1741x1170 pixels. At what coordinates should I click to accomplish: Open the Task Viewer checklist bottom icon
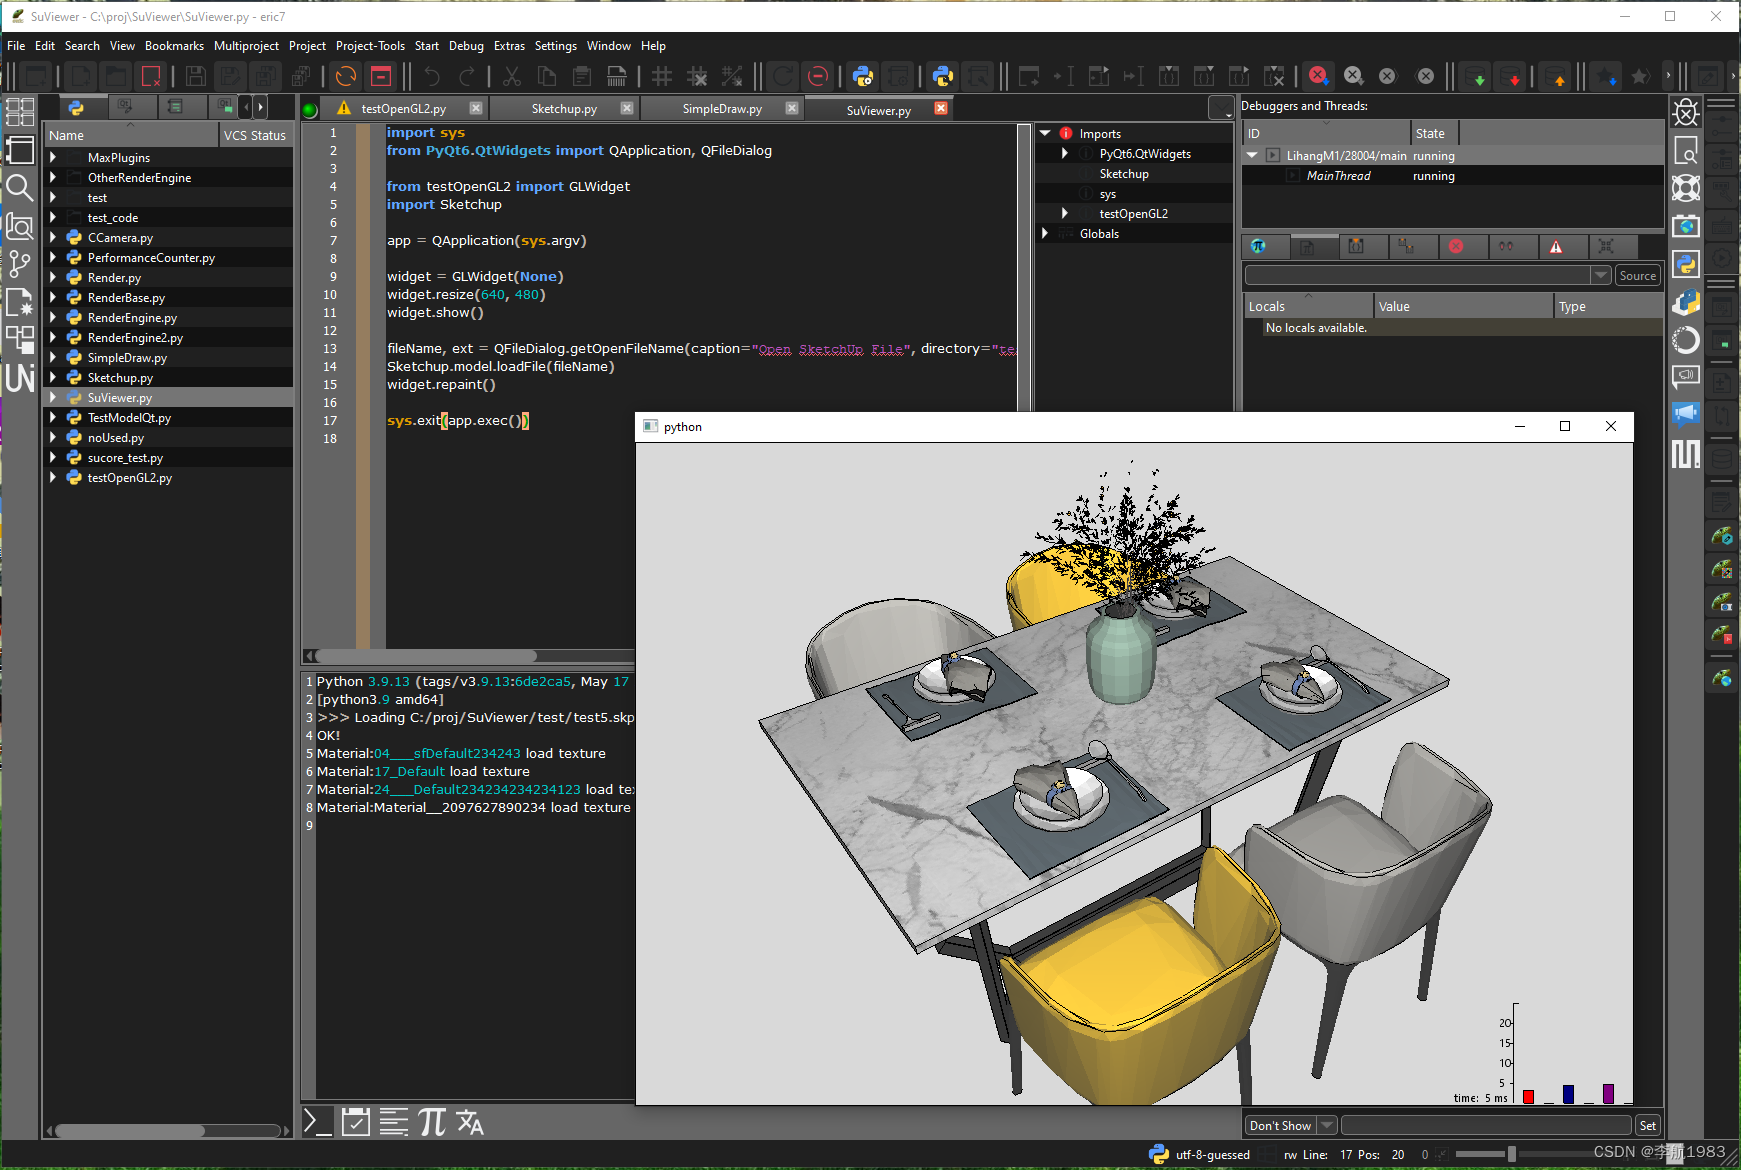[x=355, y=1122]
